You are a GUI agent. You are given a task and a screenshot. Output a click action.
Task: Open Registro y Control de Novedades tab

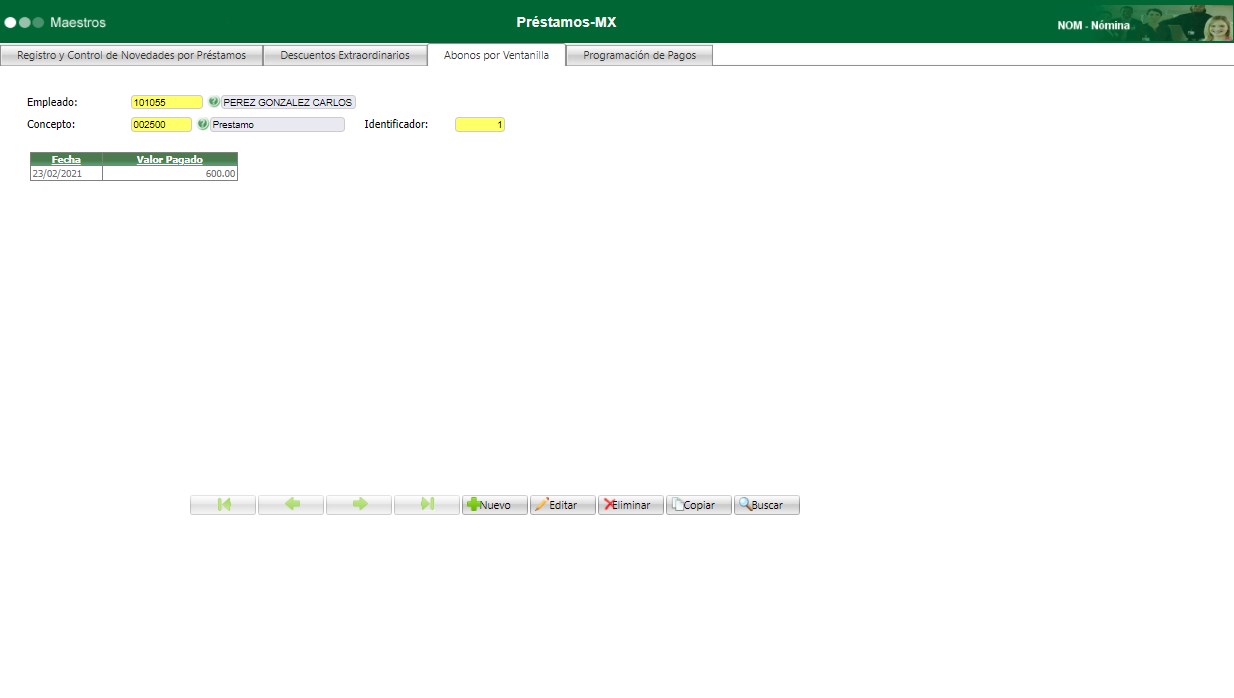tap(132, 56)
